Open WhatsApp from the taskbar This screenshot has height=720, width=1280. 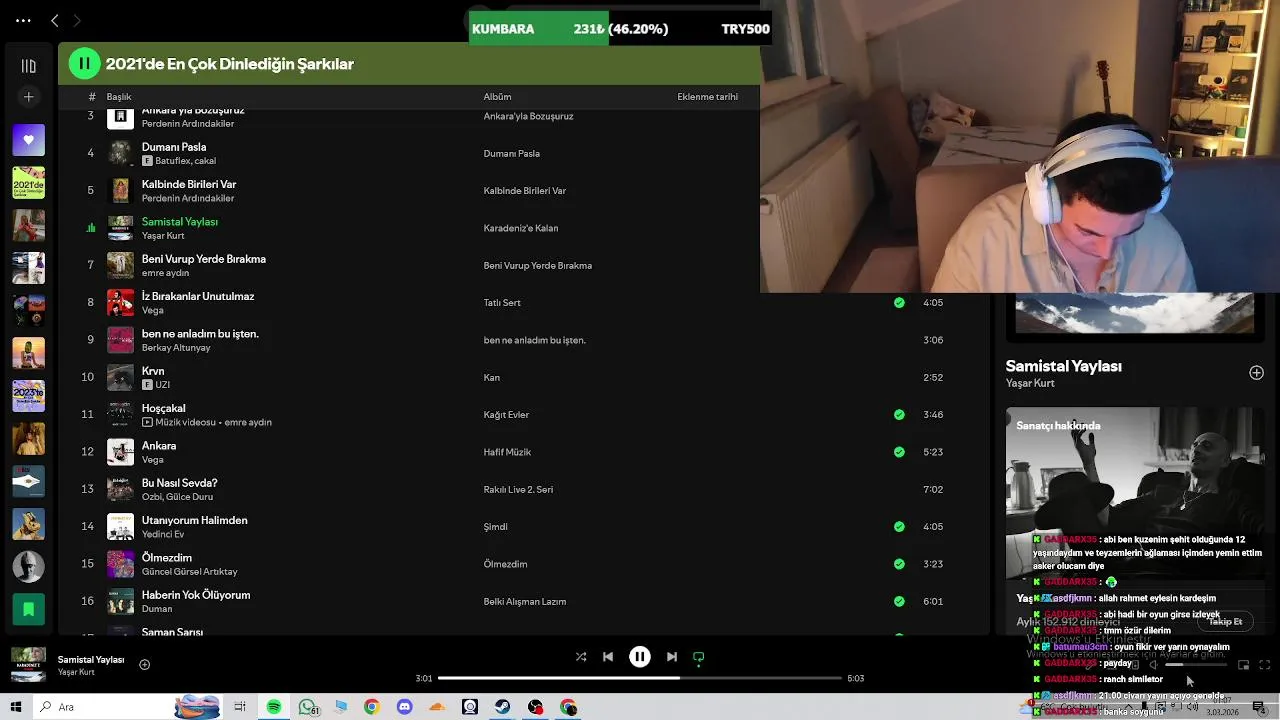coord(307,707)
